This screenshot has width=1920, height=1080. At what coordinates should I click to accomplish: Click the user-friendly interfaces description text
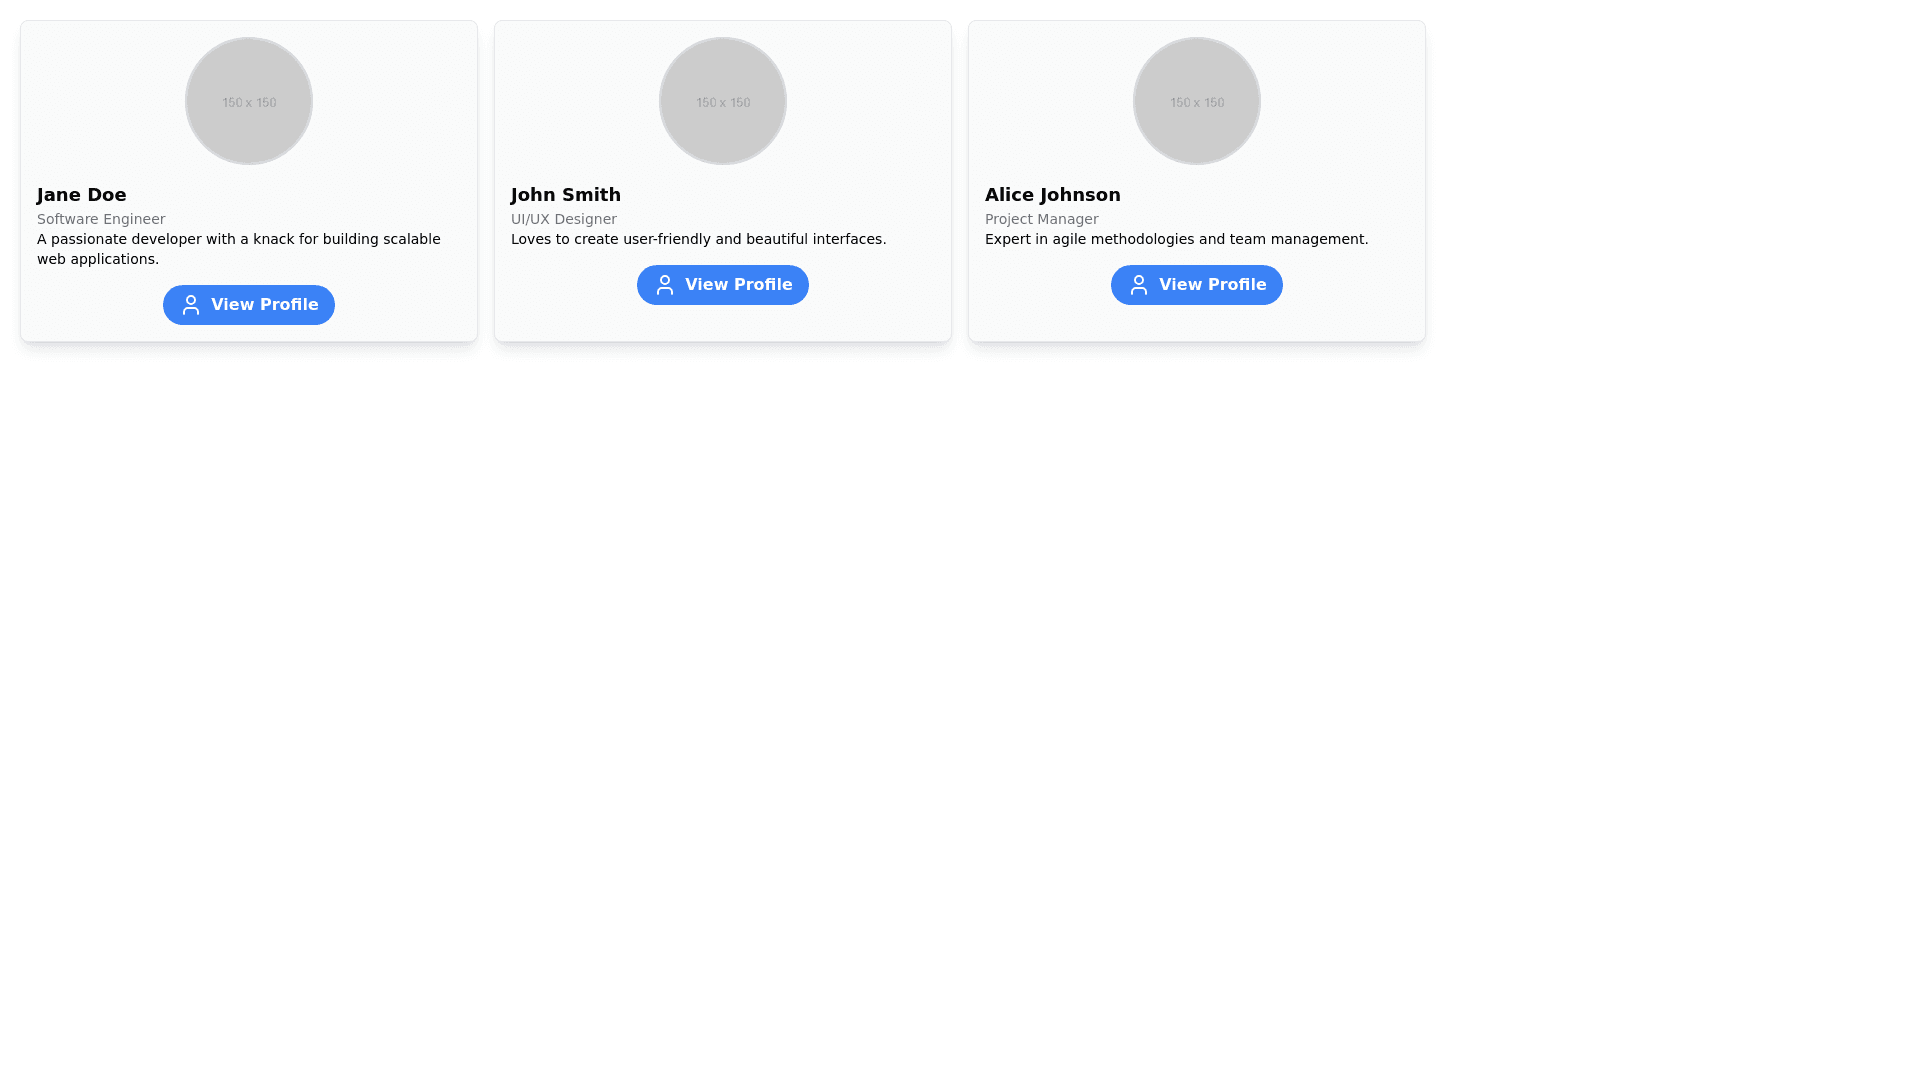pos(698,239)
